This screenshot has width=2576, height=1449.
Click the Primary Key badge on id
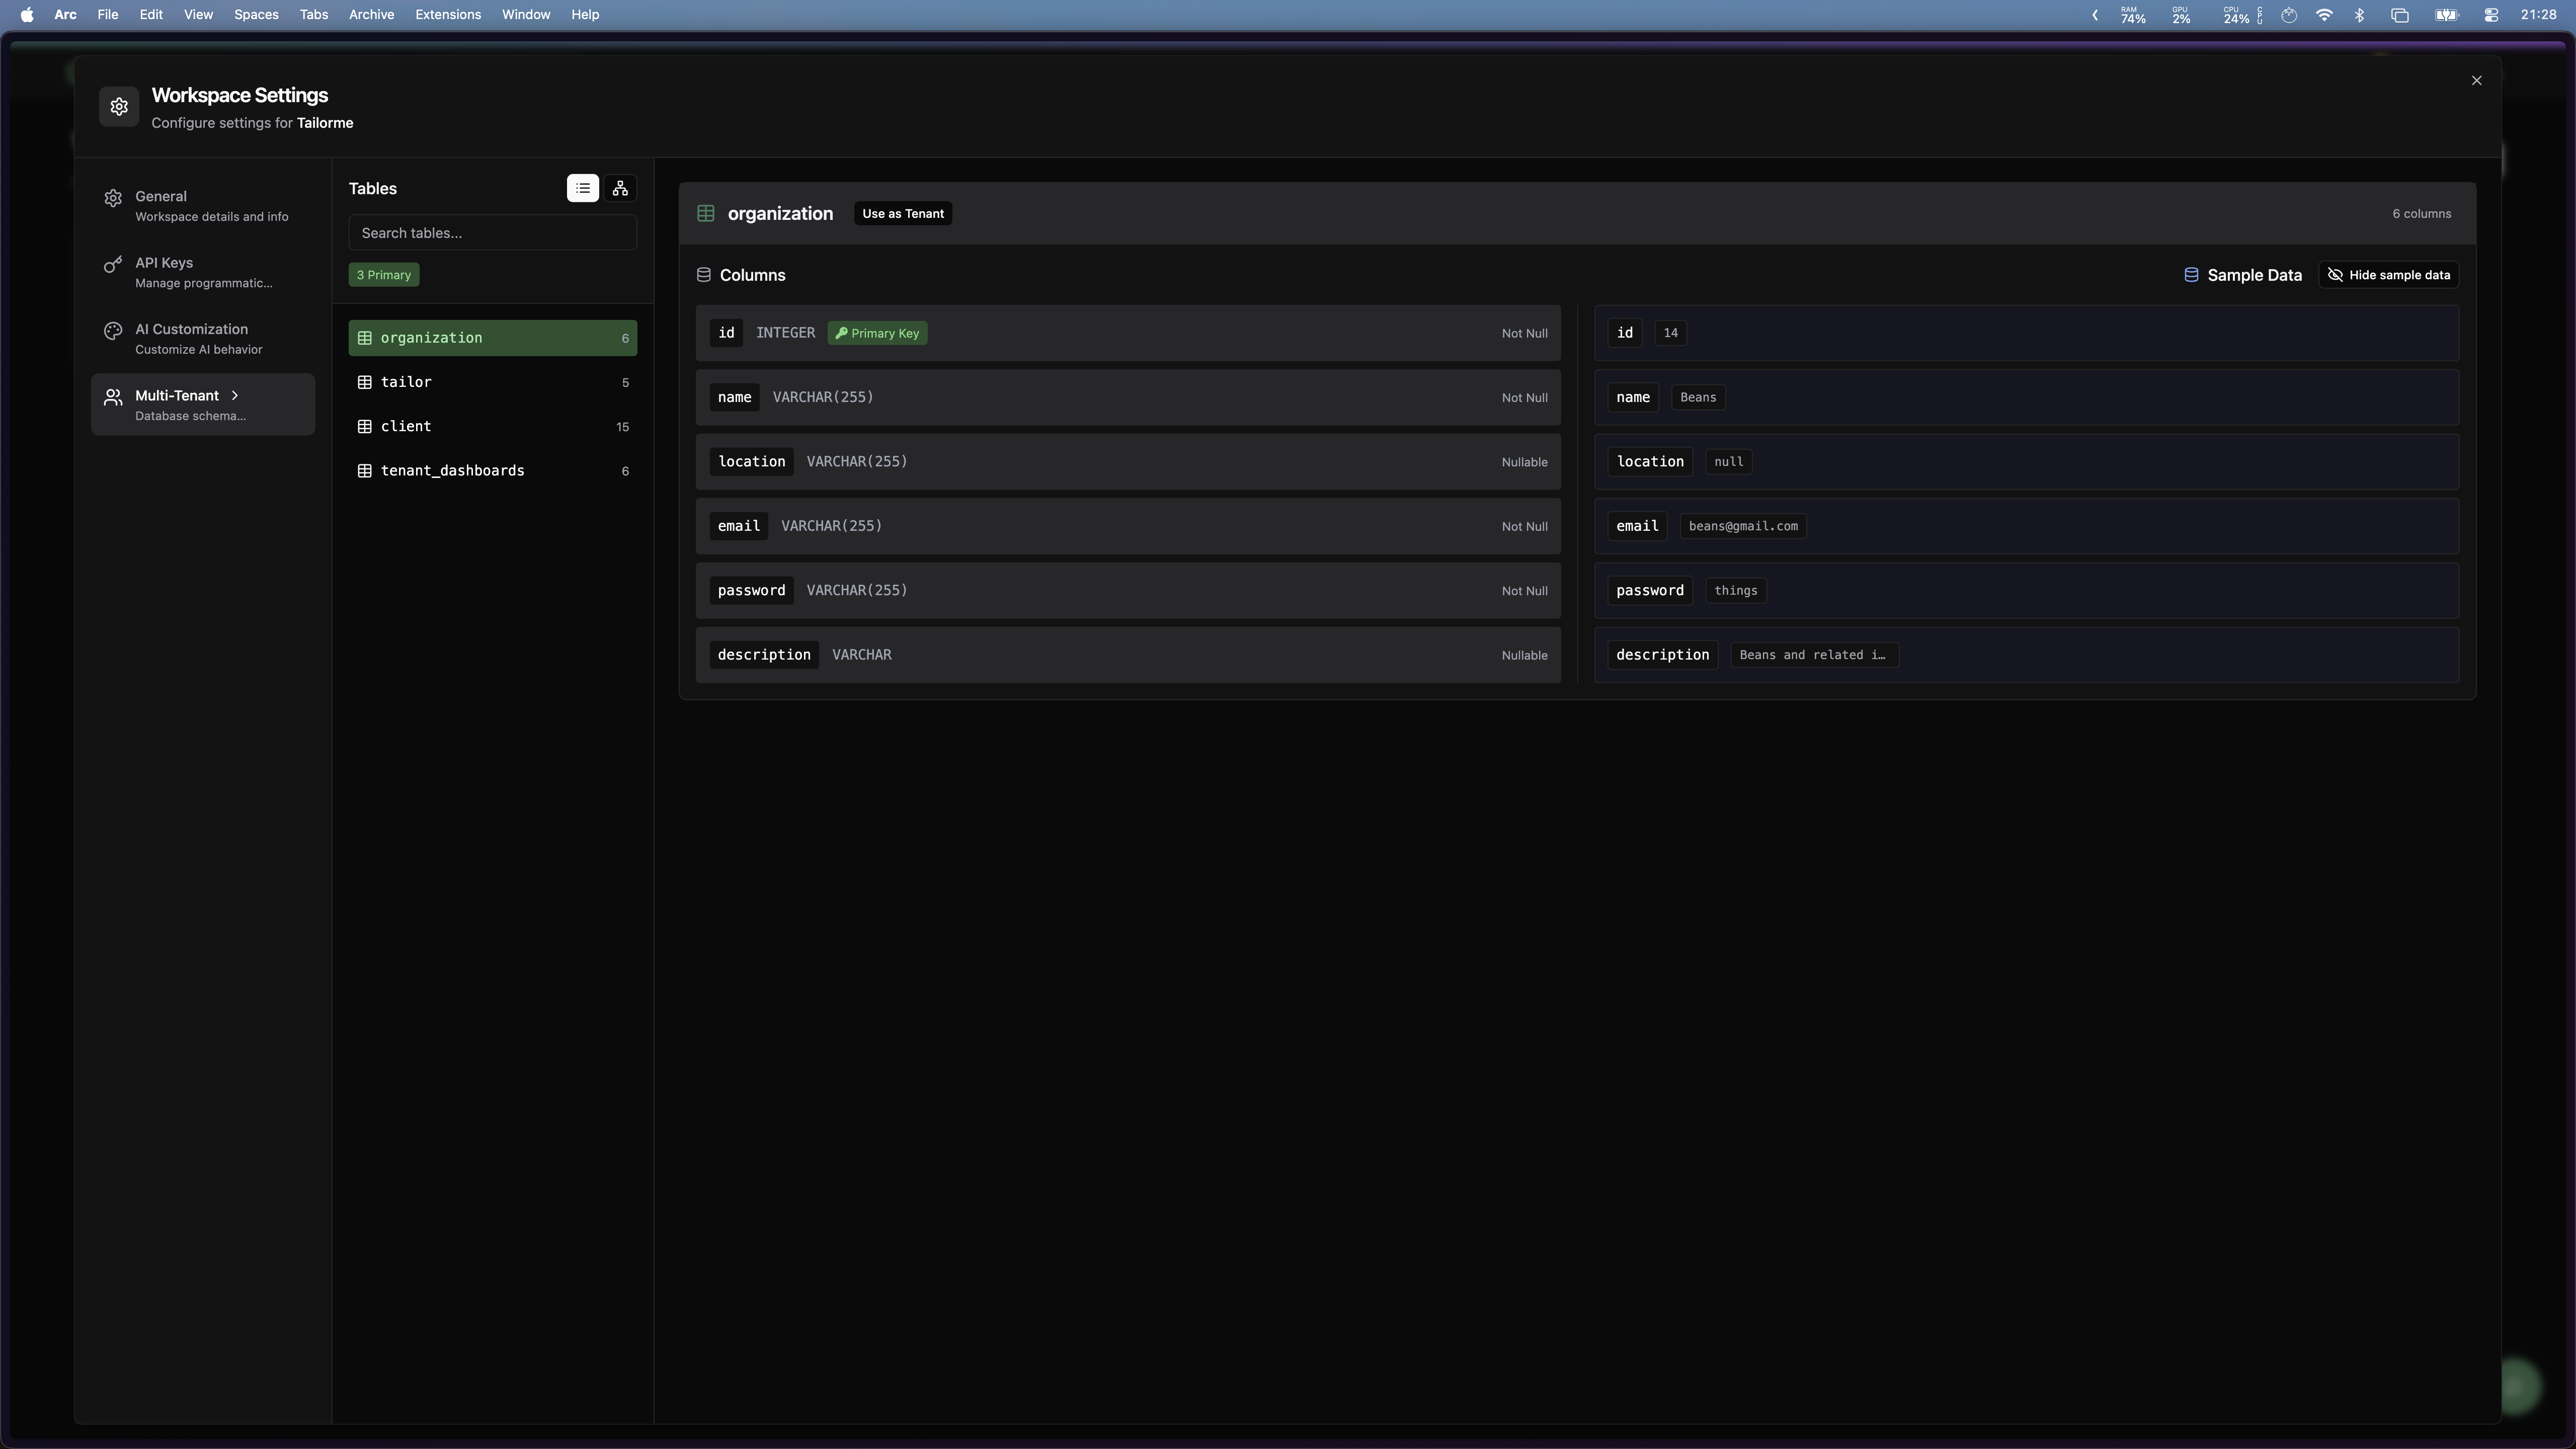point(877,333)
